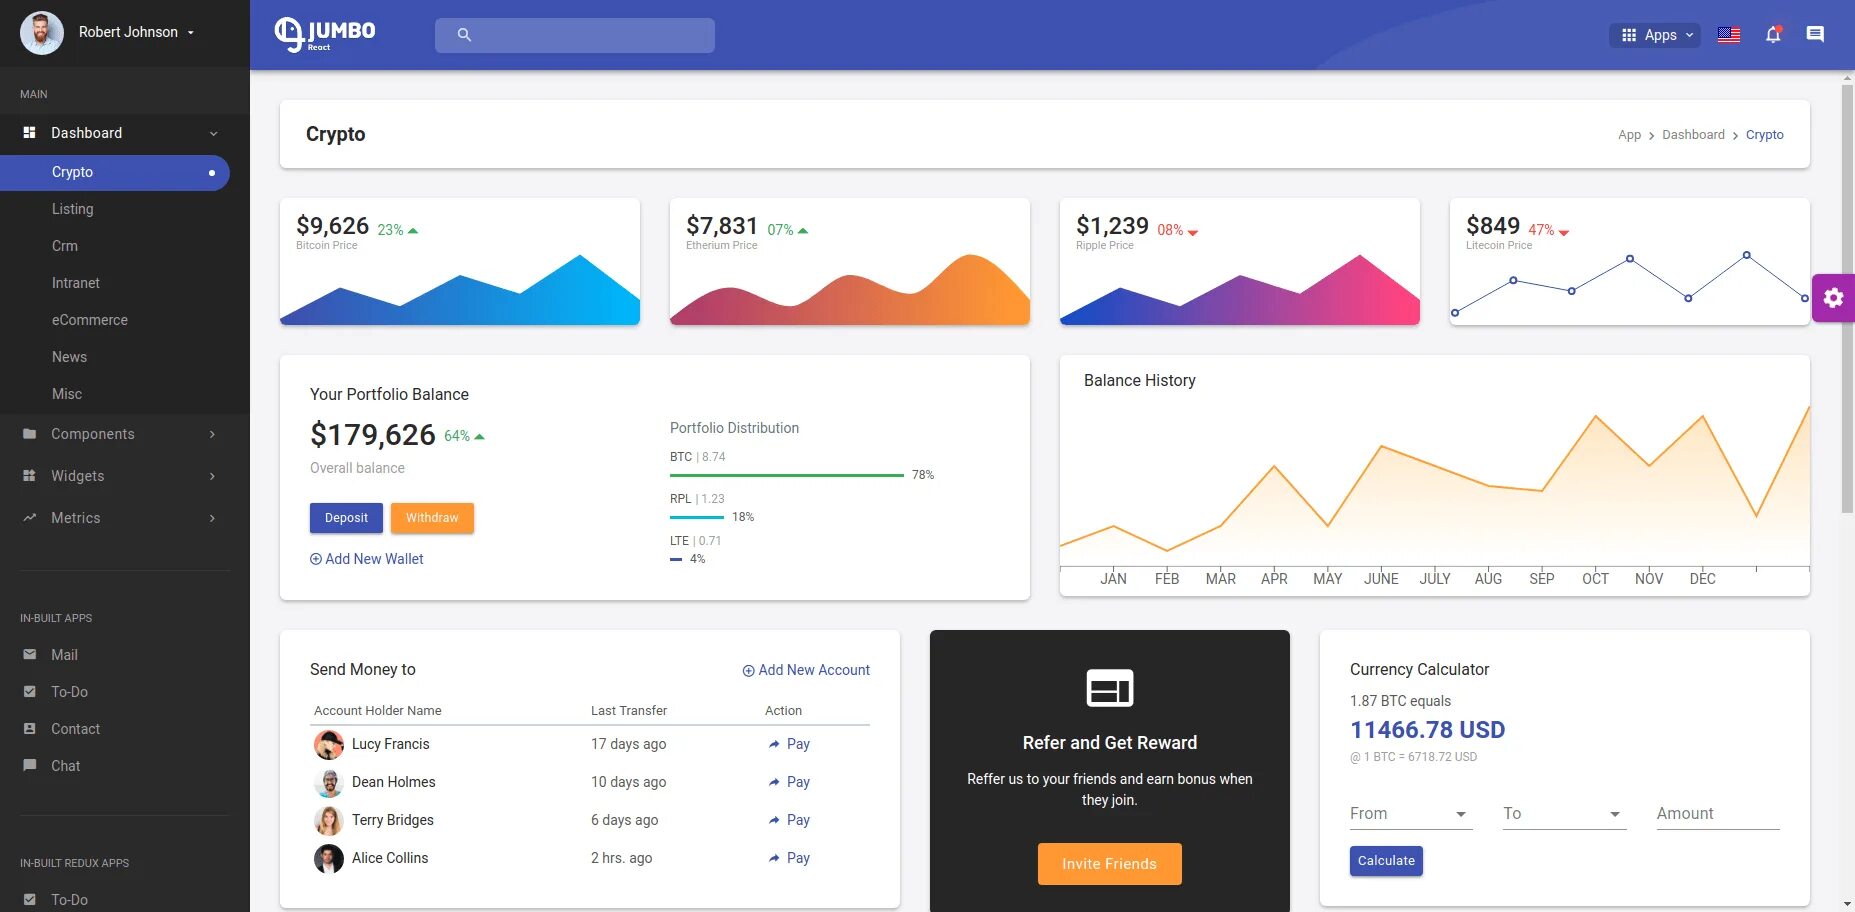
Task: Expand the Metrics submenu chevron
Action: point(212,518)
